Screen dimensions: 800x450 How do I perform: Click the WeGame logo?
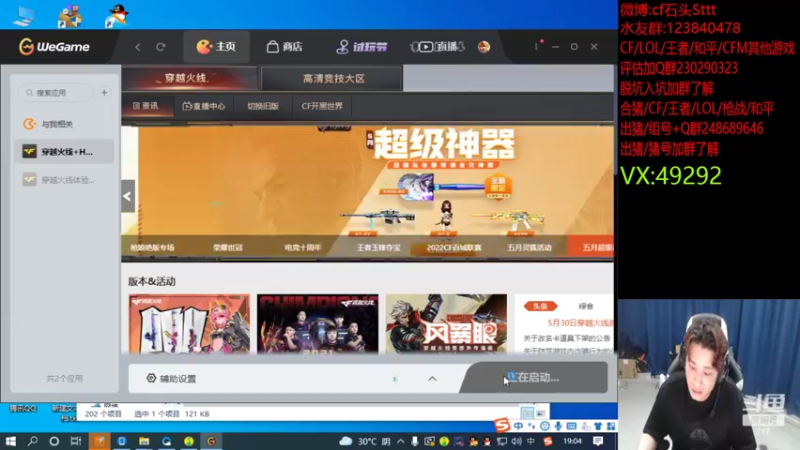pyautogui.click(x=54, y=47)
